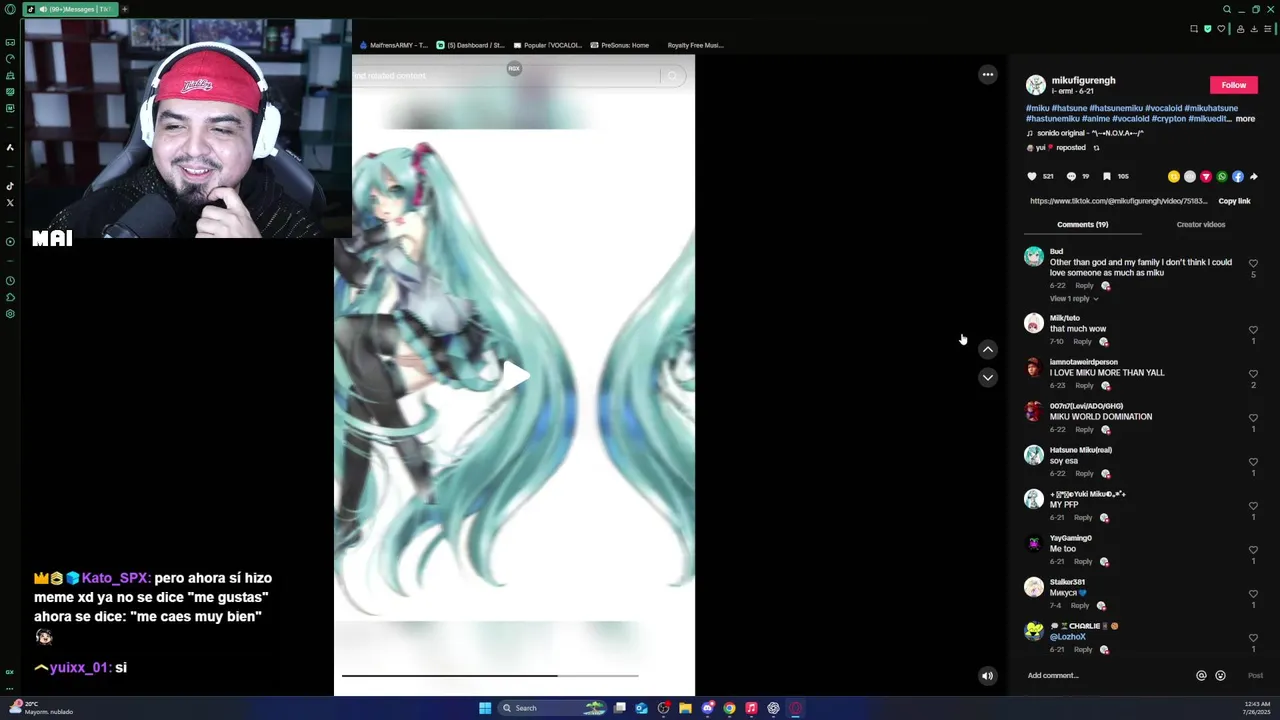Reply to 'MIKU WORLD DOMINATION' comment

coord(1084,430)
